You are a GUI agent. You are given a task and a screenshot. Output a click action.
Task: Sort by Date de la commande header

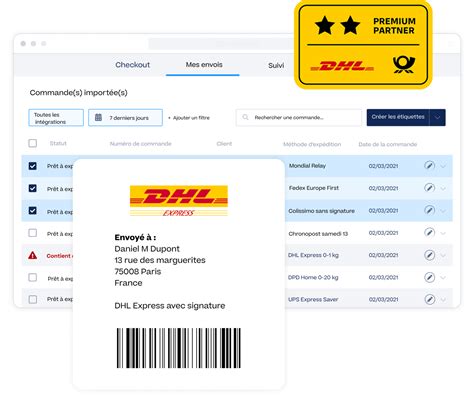(x=388, y=144)
